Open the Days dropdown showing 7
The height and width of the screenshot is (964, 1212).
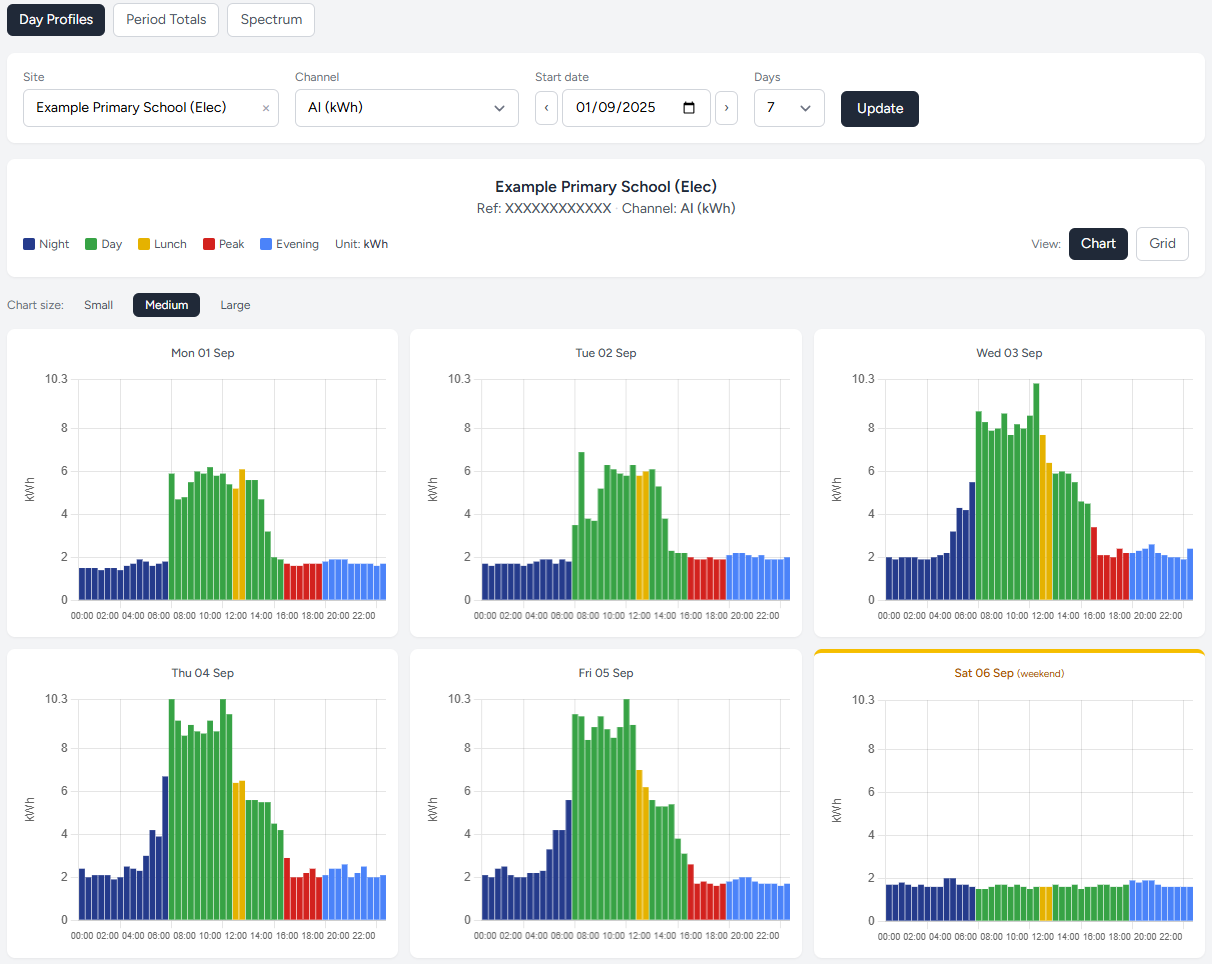tap(789, 108)
